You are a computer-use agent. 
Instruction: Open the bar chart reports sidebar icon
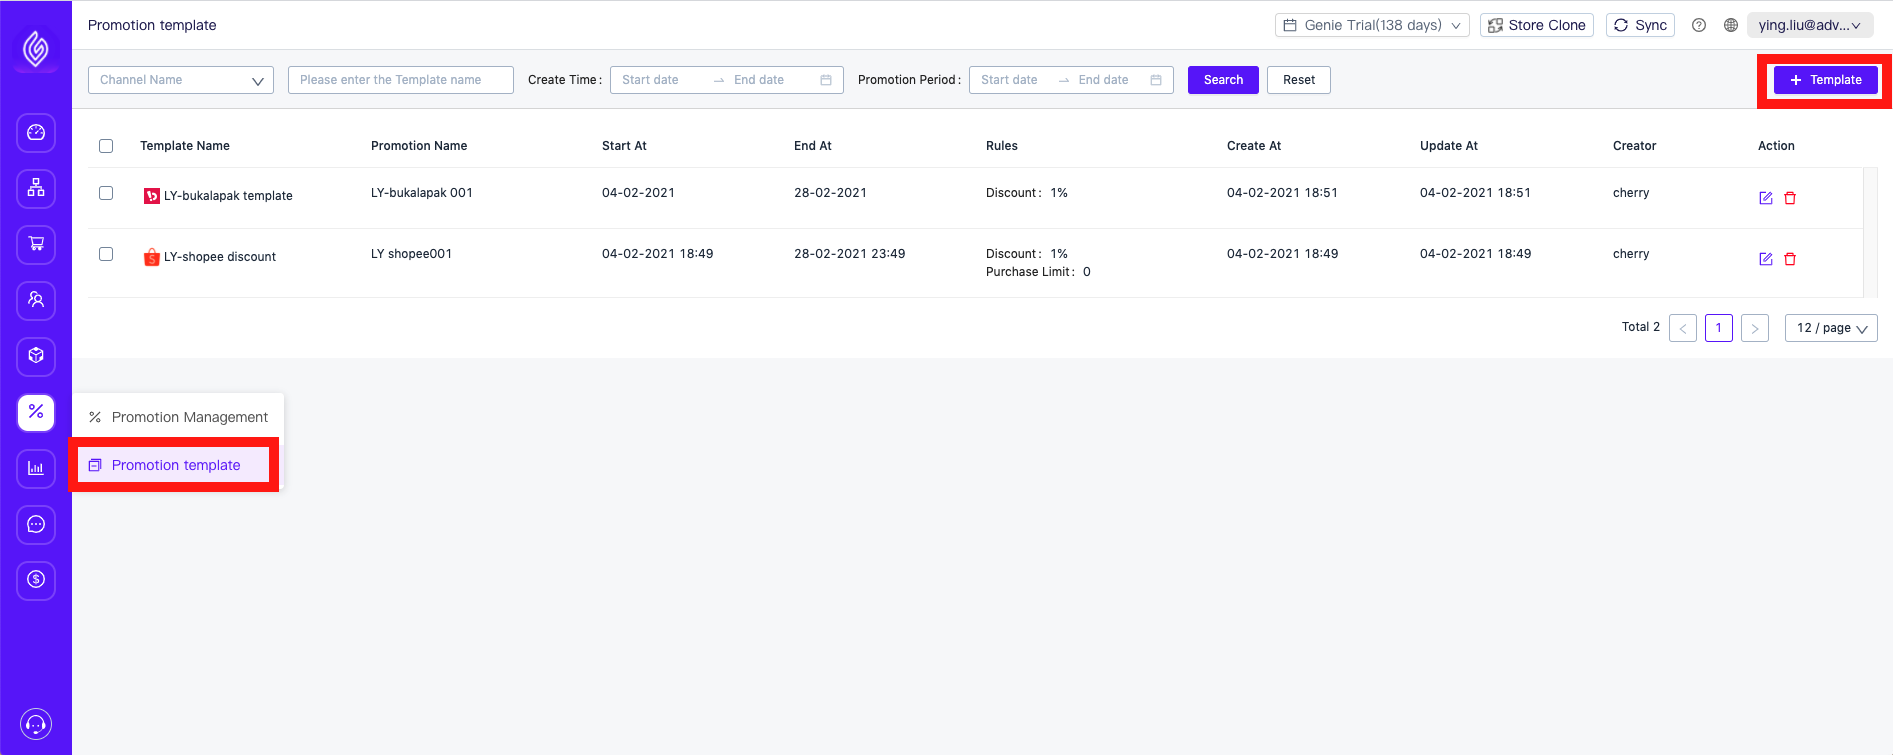point(36,468)
